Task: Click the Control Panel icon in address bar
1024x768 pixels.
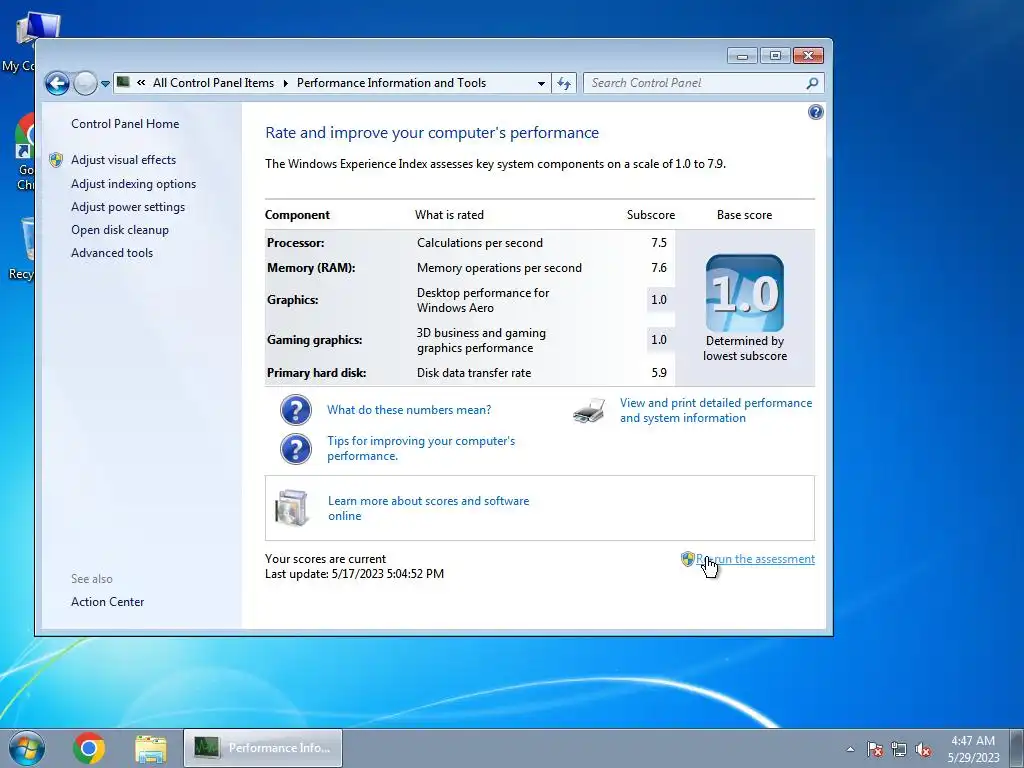Action: (x=123, y=82)
